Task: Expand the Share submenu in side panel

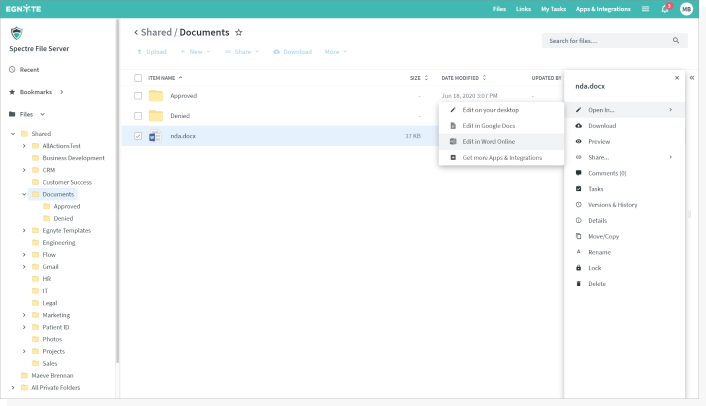Action: [670, 157]
